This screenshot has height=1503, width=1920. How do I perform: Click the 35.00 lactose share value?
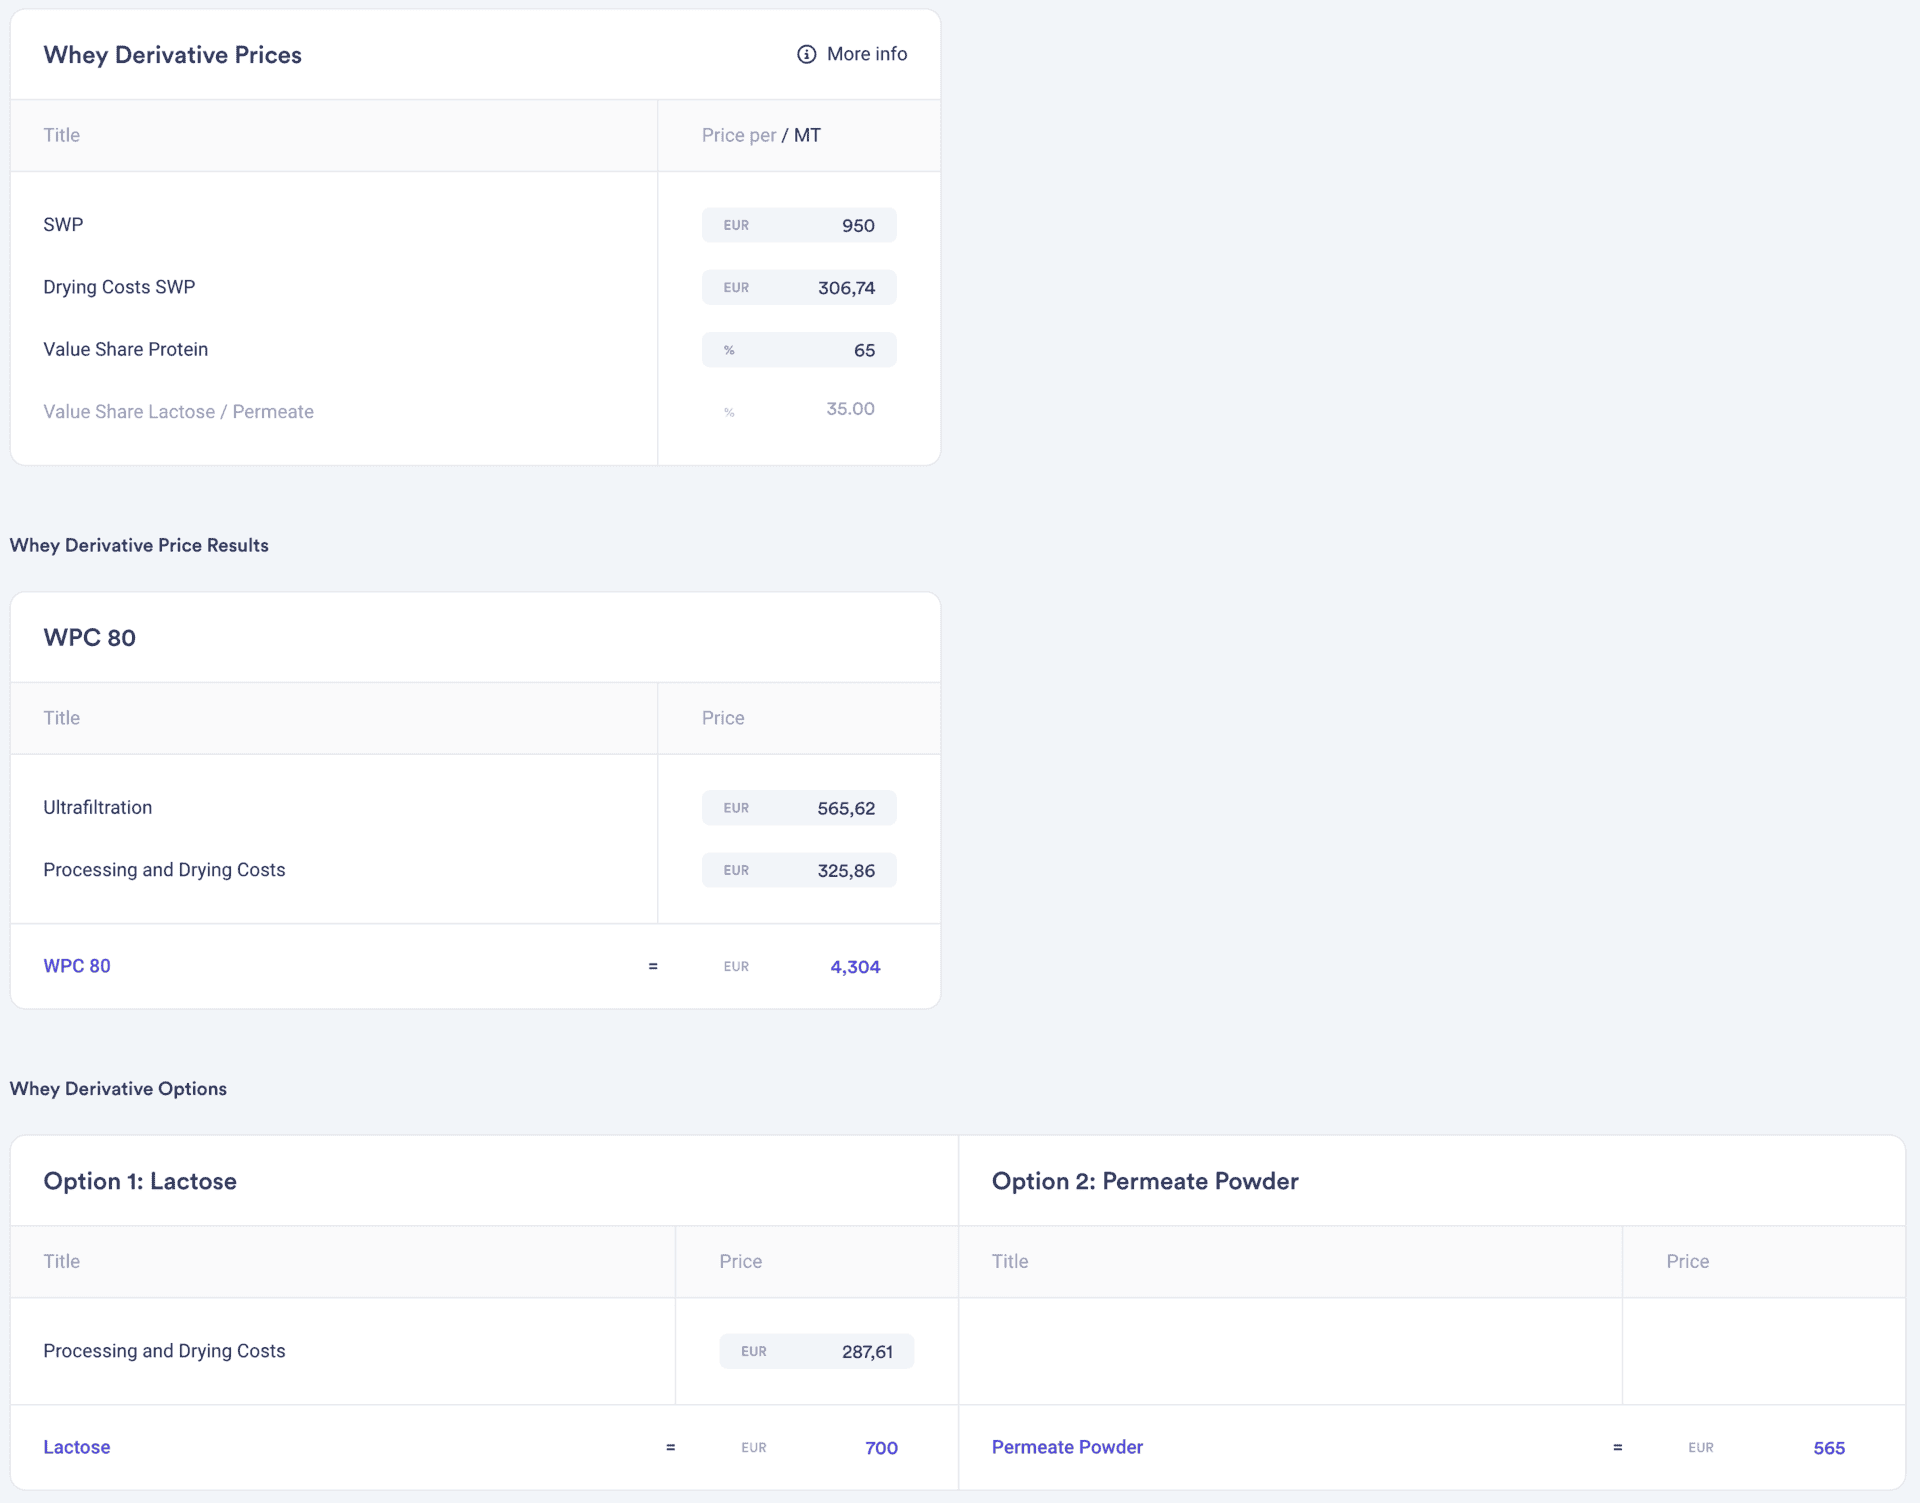(x=850, y=409)
